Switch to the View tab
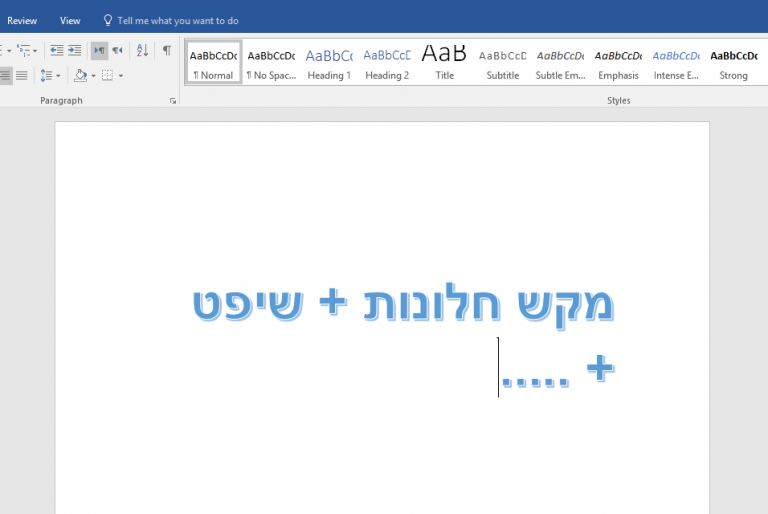Image resolution: width=768 pixels, height=514 pixels. tap(70, 21)
